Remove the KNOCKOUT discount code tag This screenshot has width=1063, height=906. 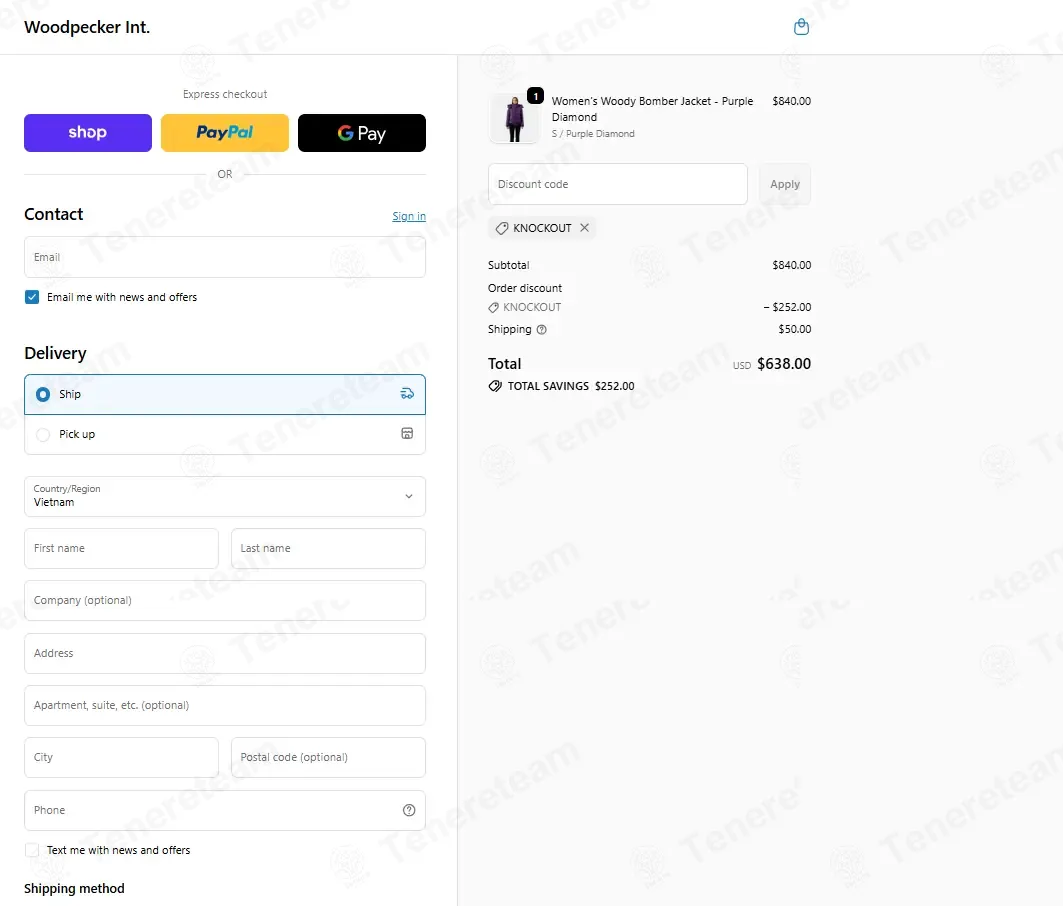click(x=584, y=228)
